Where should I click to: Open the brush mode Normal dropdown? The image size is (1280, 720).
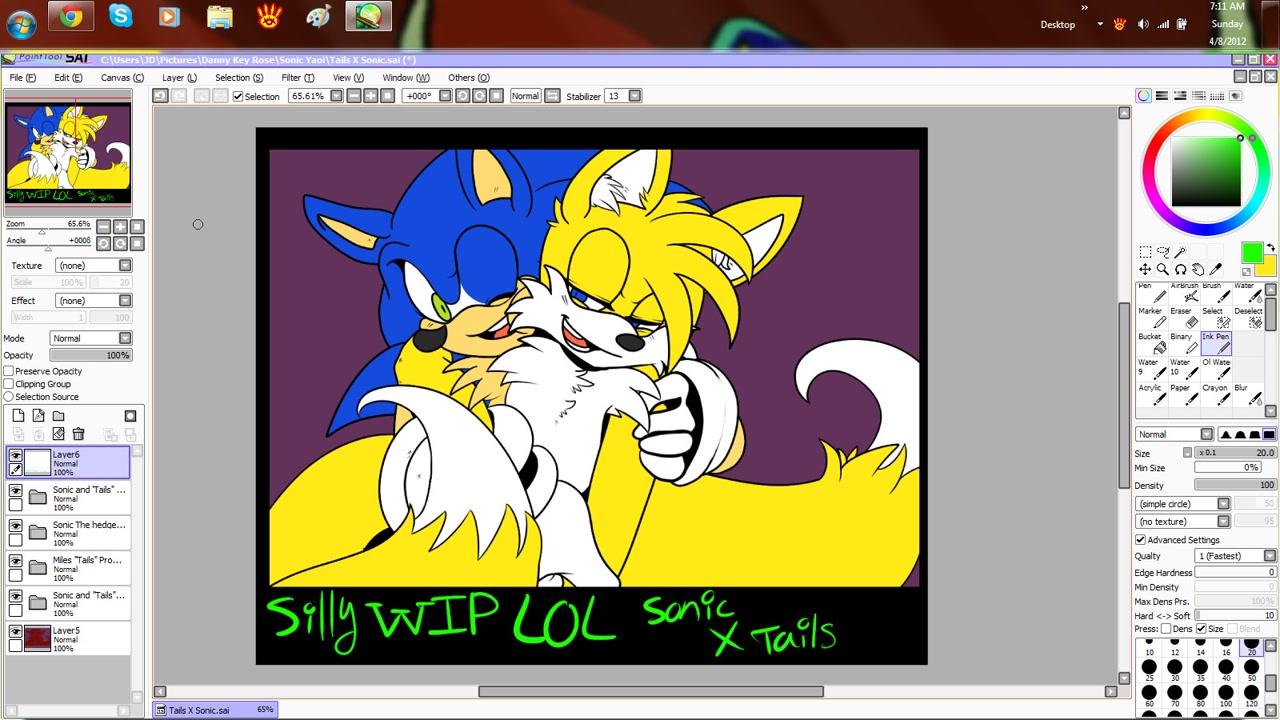tap(1175, 434)
